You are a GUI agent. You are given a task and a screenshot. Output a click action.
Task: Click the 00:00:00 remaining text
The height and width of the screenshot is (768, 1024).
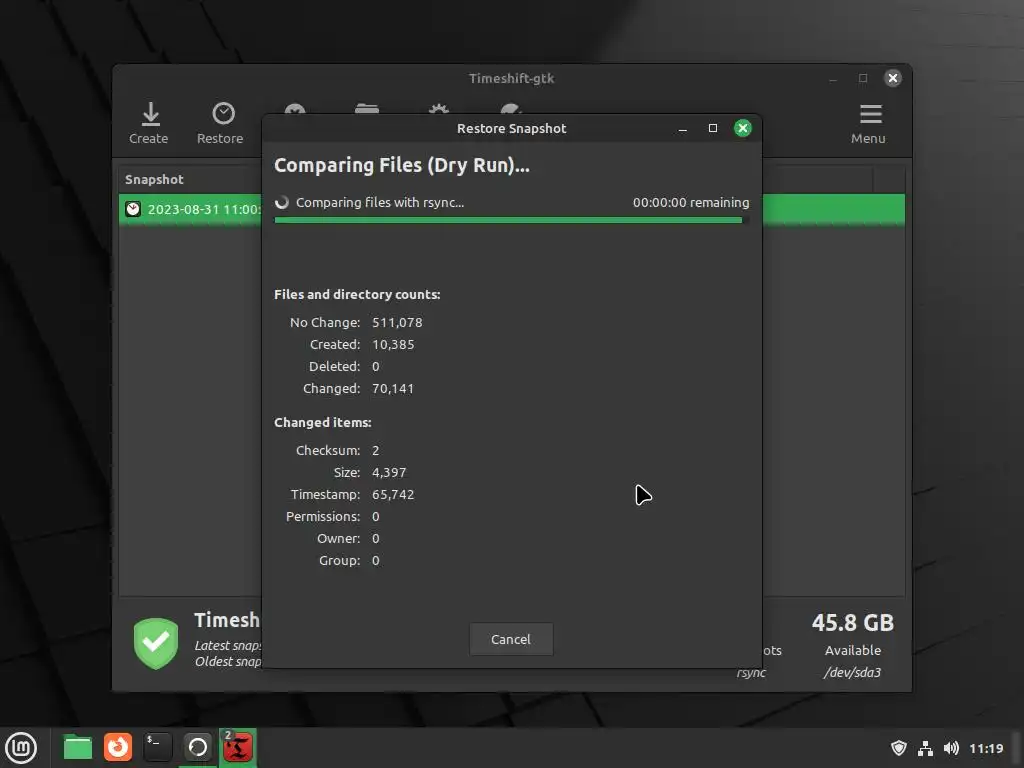coord(691,202)
